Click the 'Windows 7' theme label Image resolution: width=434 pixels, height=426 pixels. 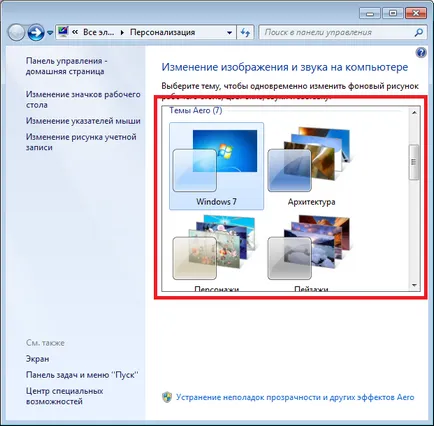[x=216, y=202]
